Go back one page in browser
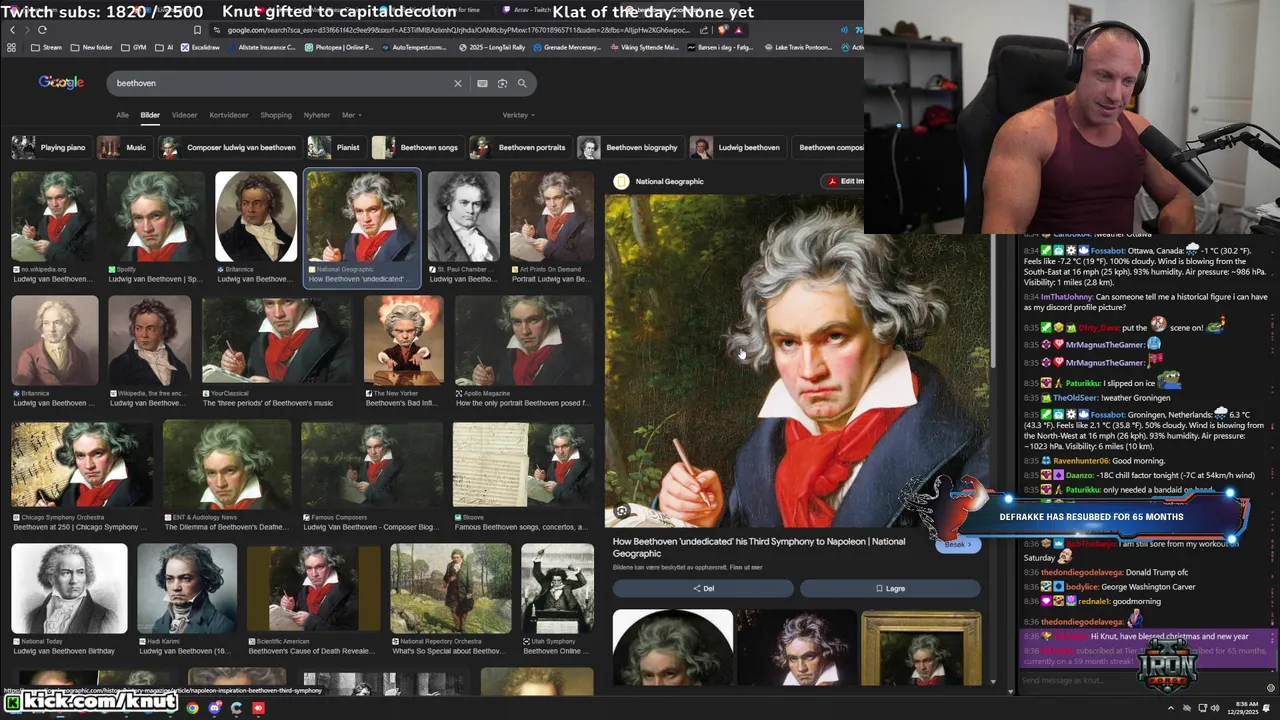 [x=12, y=30]
